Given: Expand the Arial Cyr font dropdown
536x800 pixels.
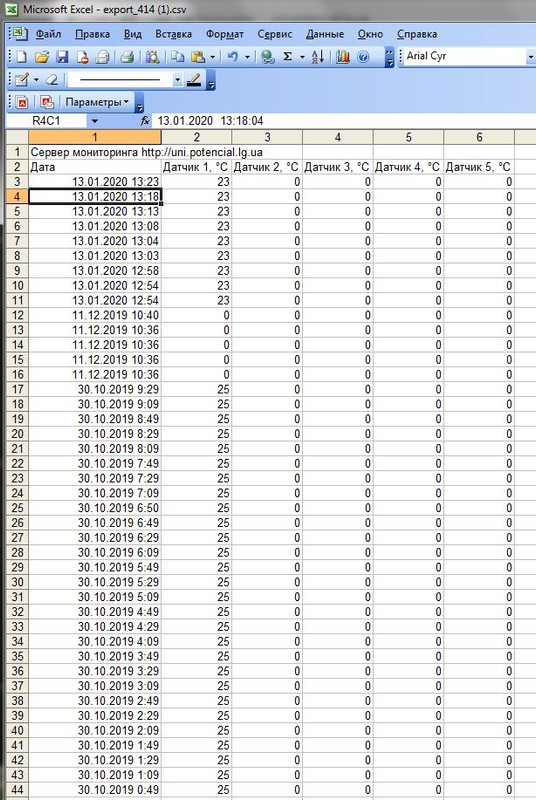Looking at the screenshot, I should (x=530, y=57).
